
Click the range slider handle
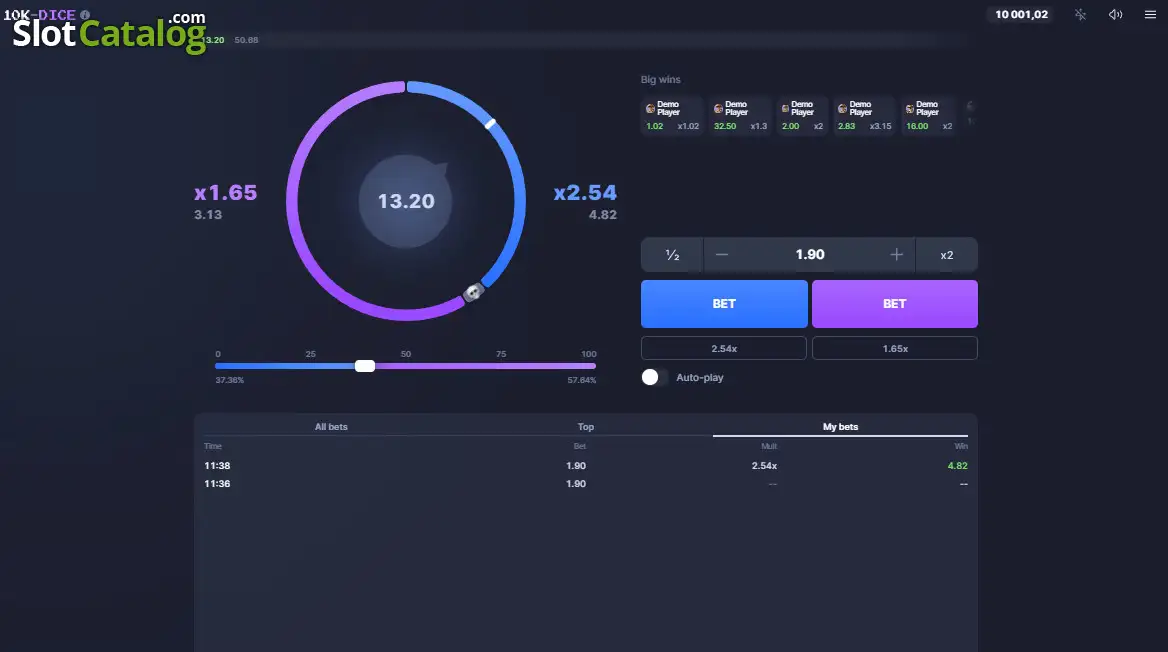point(365,366)
